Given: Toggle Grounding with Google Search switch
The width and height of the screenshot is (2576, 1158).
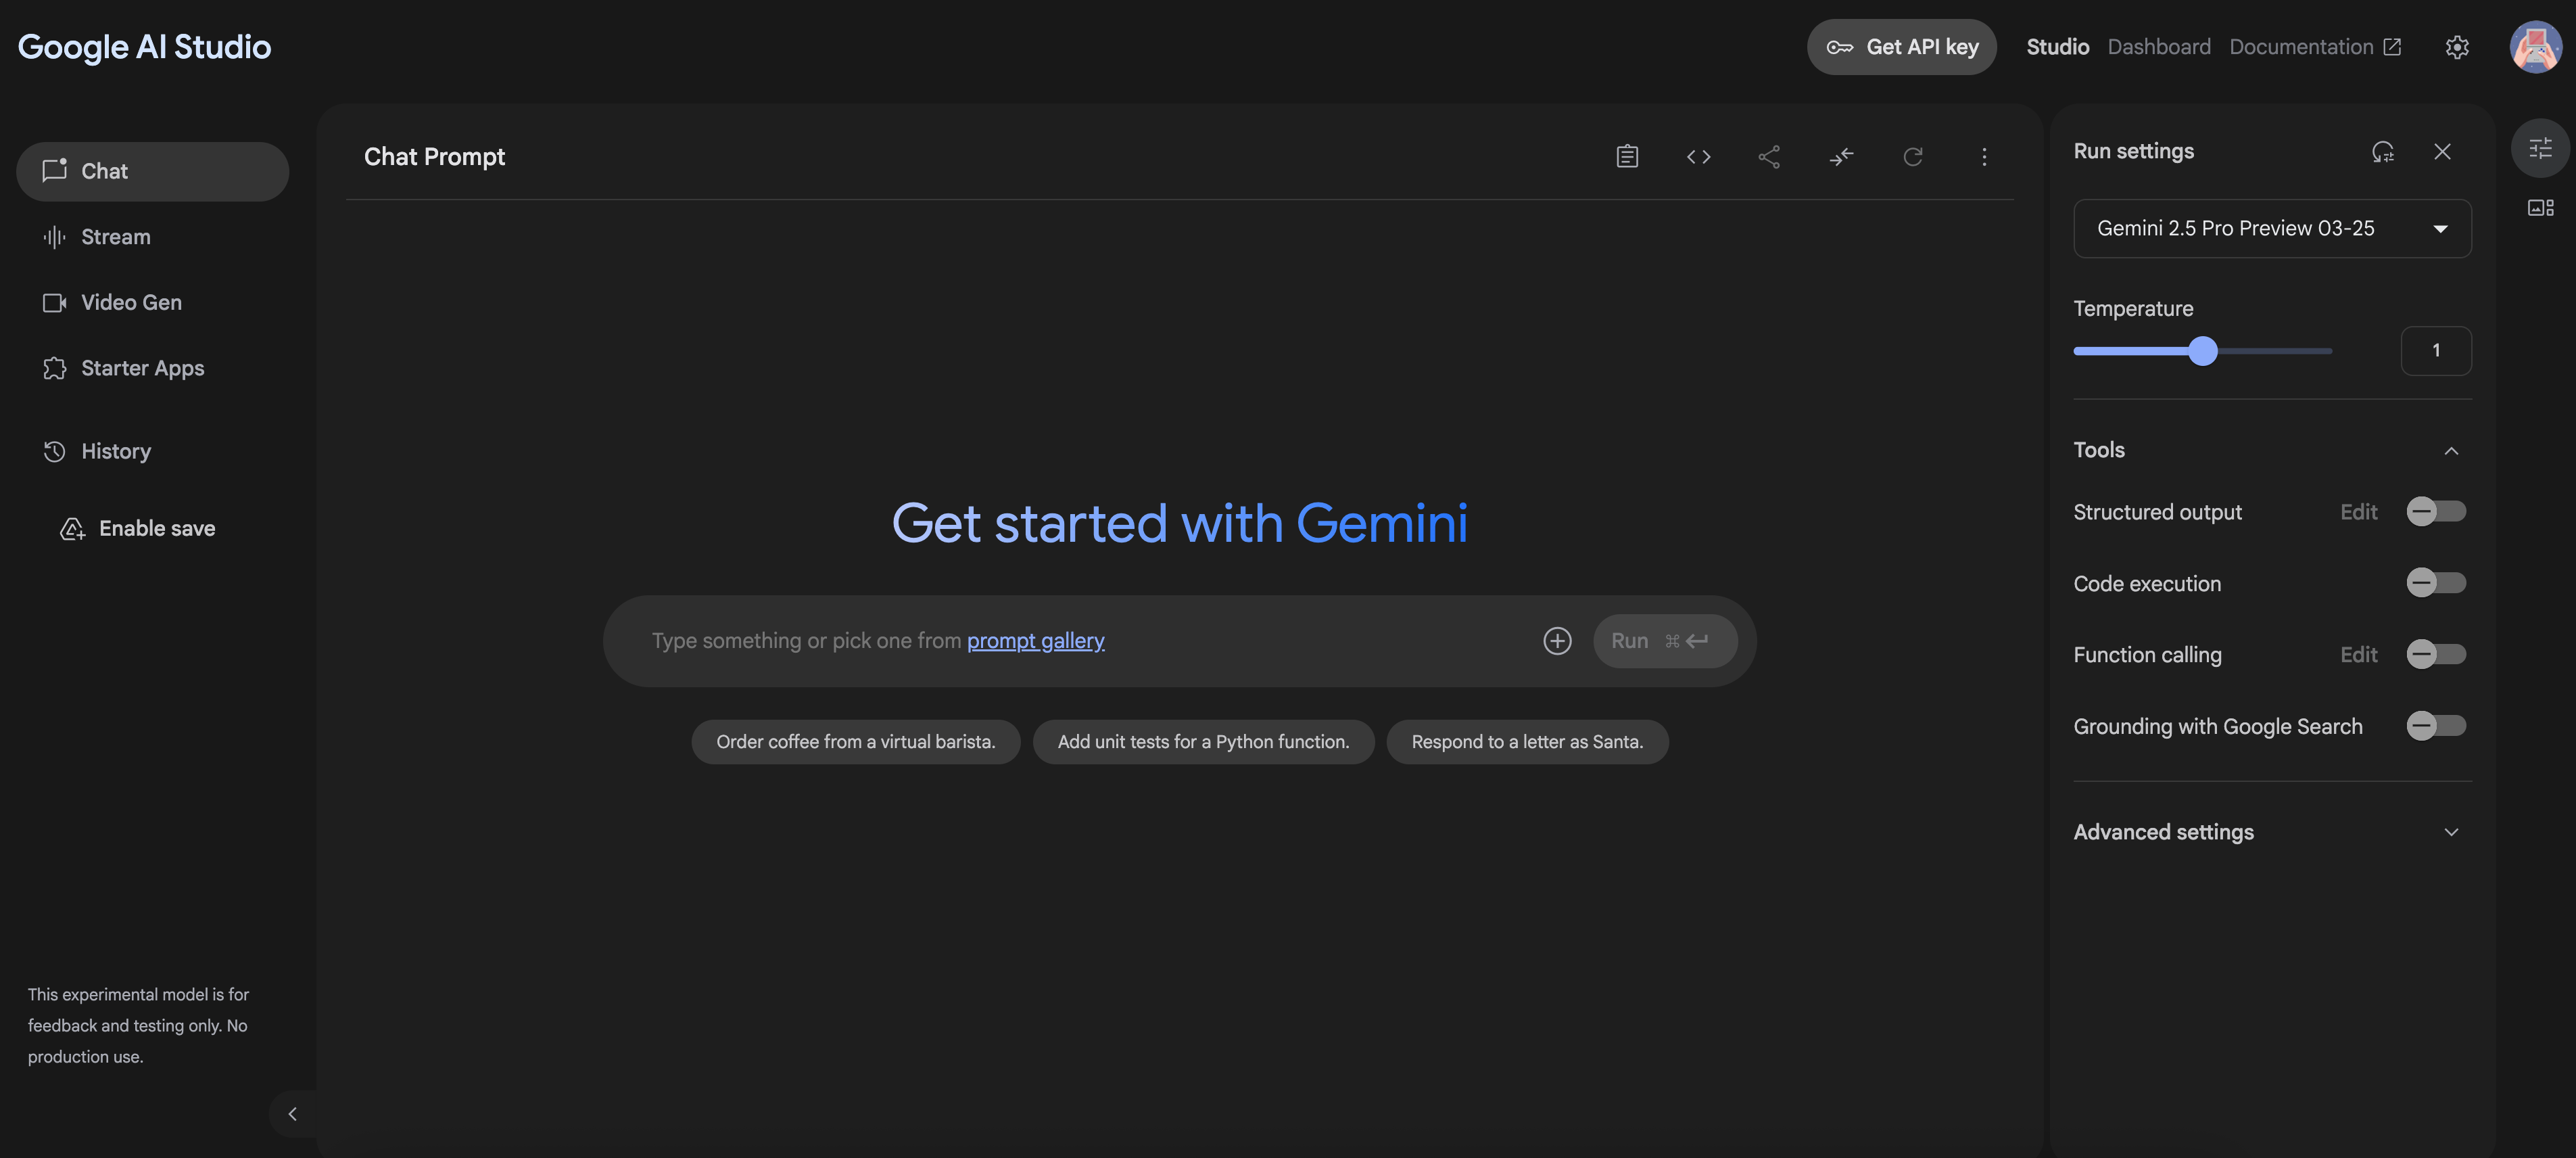Looking at the screenshot, I should coord(2436,726).
